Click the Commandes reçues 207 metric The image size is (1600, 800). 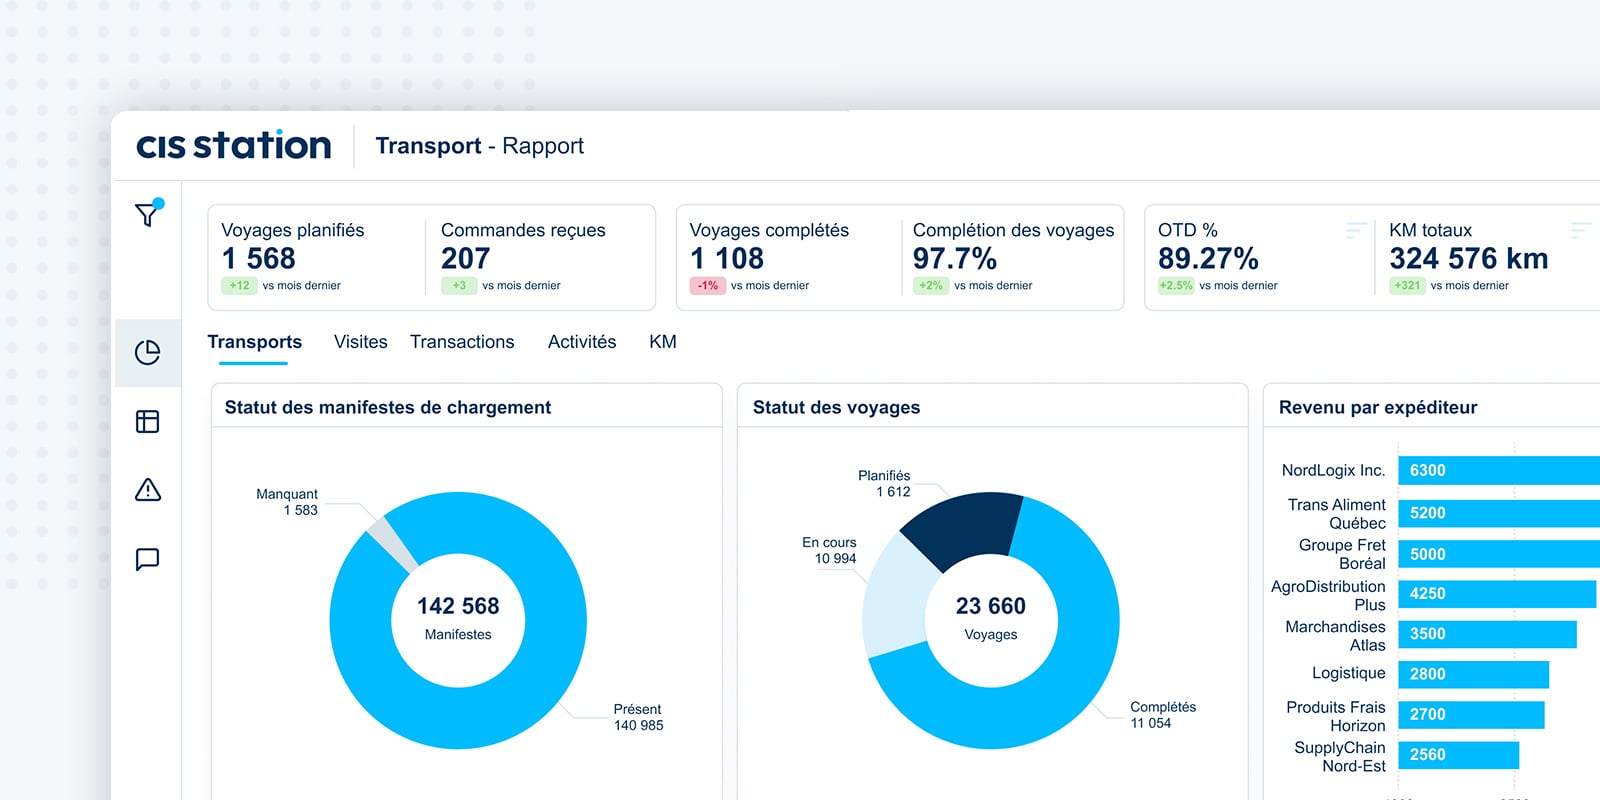[x=466, y=258]
